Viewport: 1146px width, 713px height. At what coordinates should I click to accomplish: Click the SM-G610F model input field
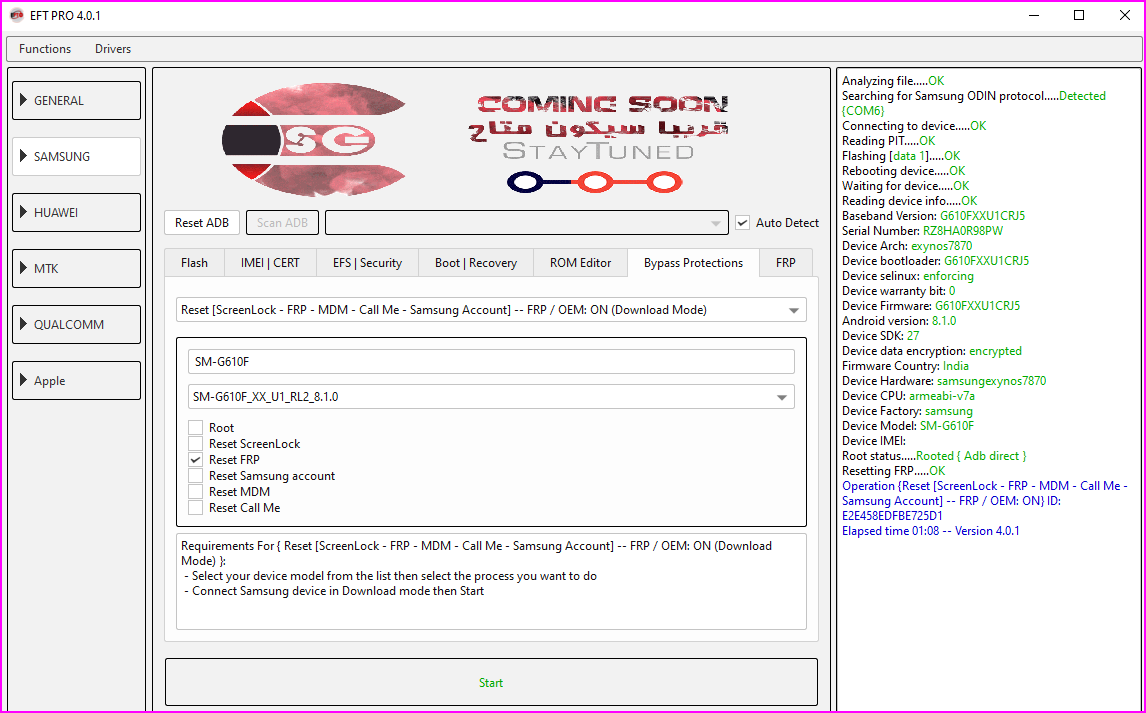[x=491, y=362]
